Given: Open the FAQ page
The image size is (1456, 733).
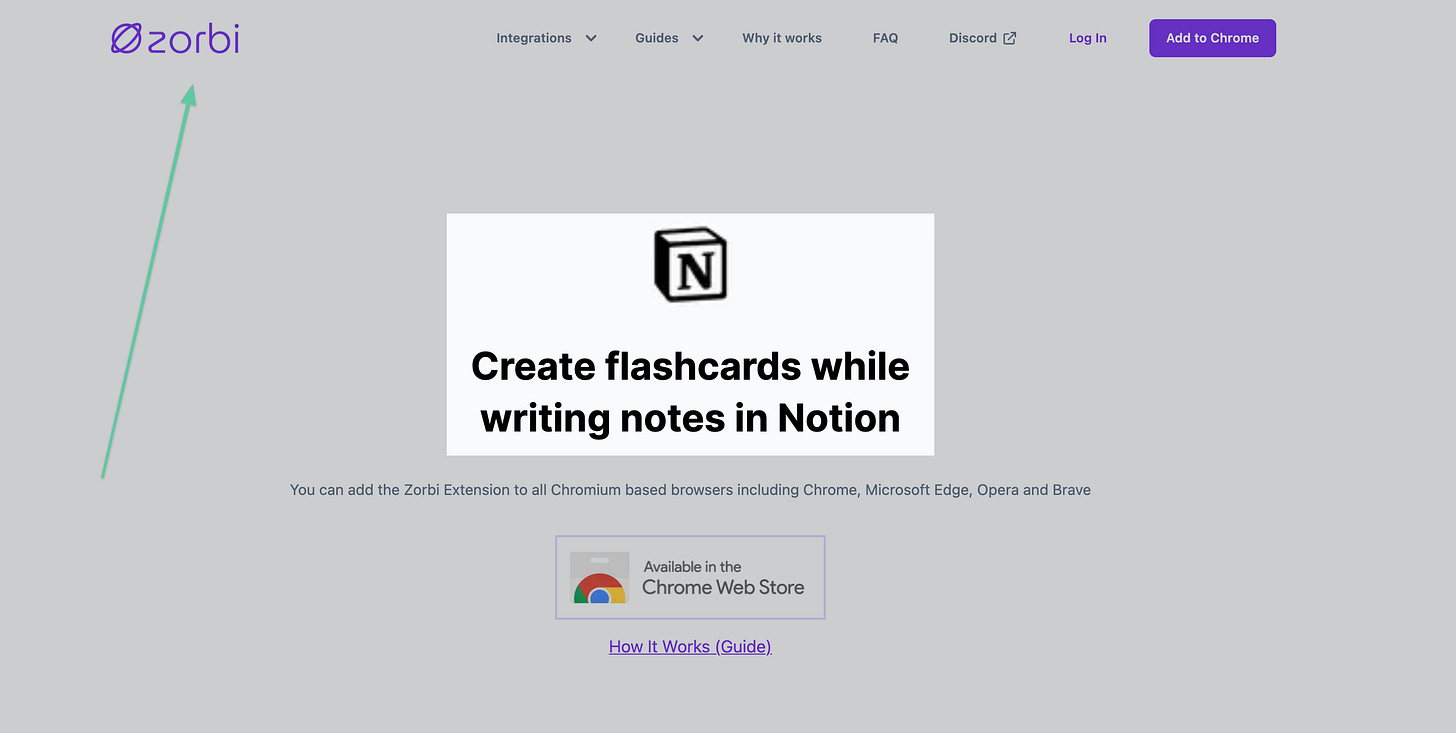Looking at the screenshot, I should point(885,38).
